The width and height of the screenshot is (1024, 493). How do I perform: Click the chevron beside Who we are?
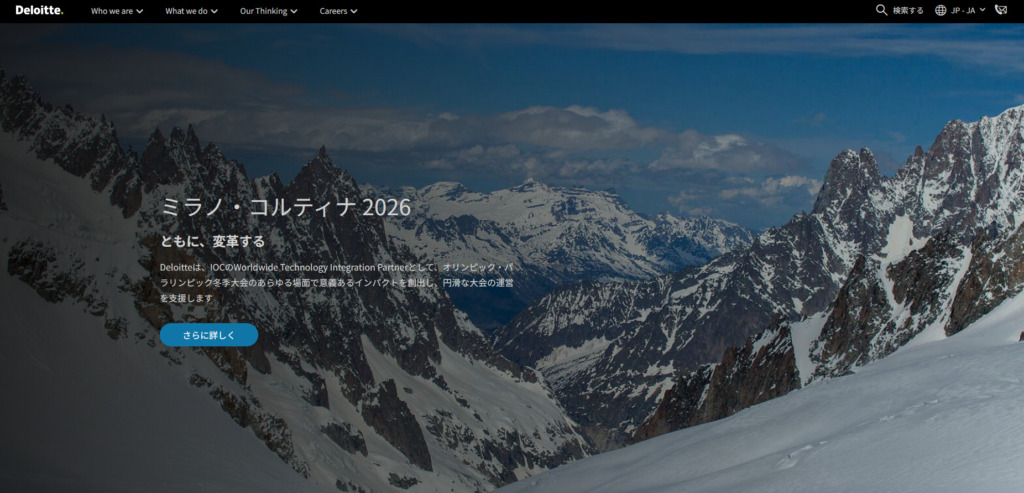pyautogui.click(x=139, y=12)
